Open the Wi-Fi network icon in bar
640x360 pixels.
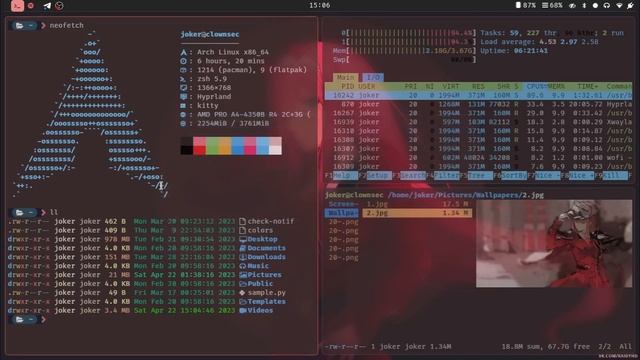[619, 5]
